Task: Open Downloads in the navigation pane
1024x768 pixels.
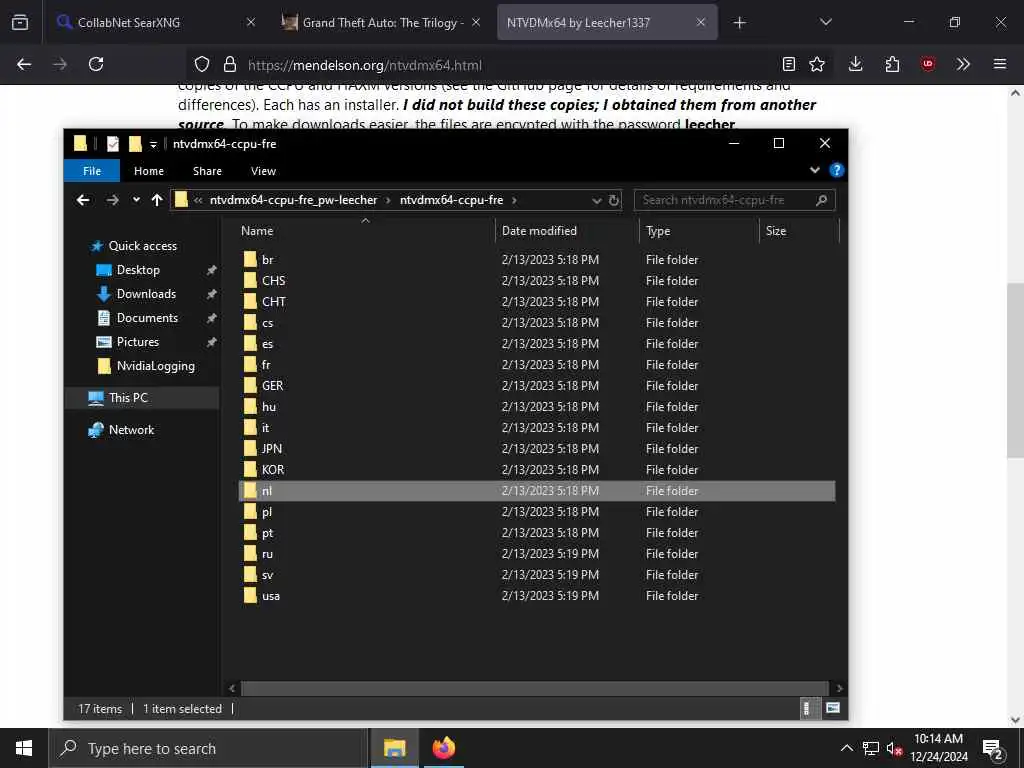Action: pos(146,294)
